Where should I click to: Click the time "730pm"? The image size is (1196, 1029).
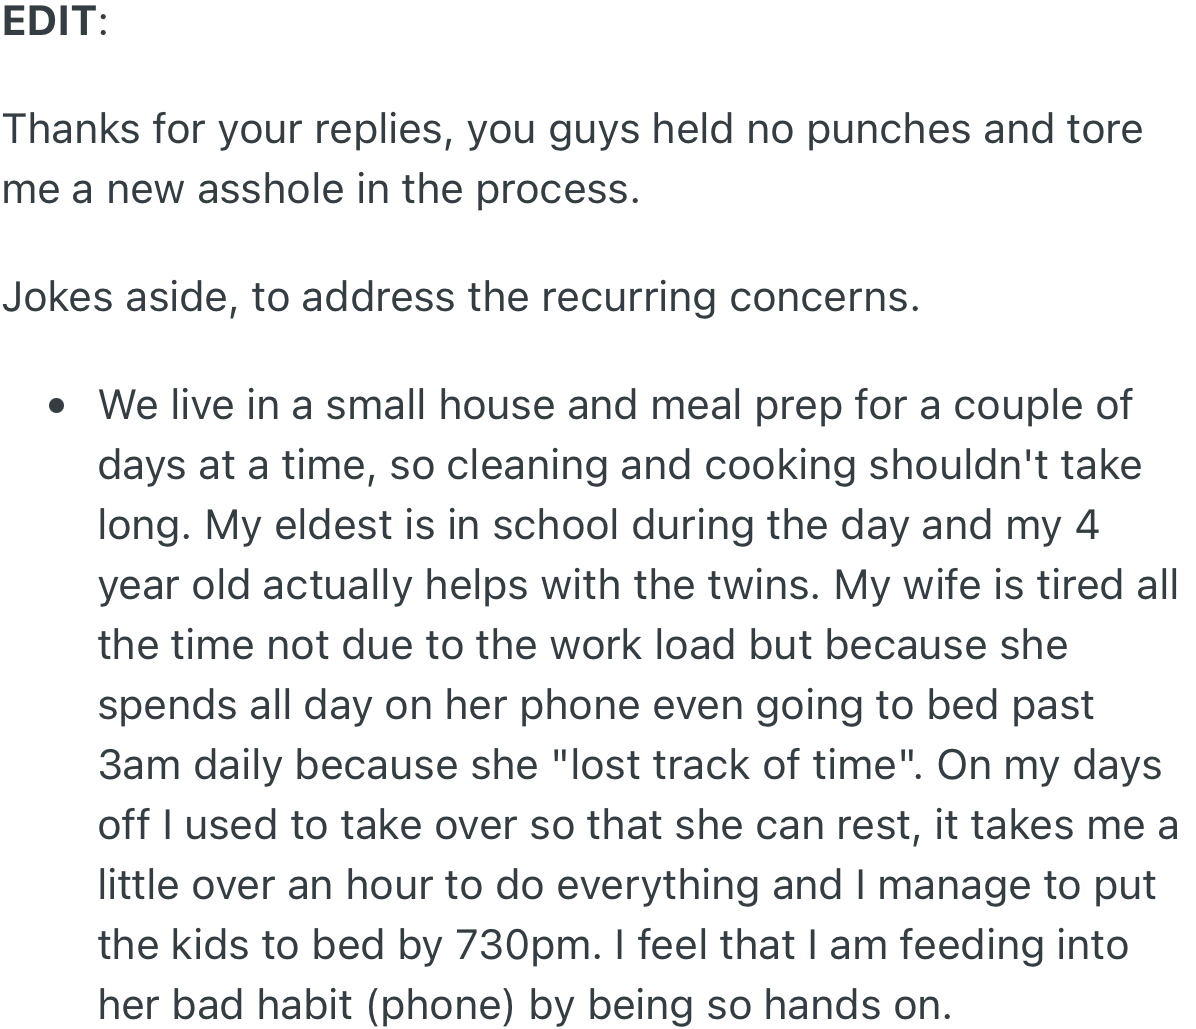pos(522,945)
